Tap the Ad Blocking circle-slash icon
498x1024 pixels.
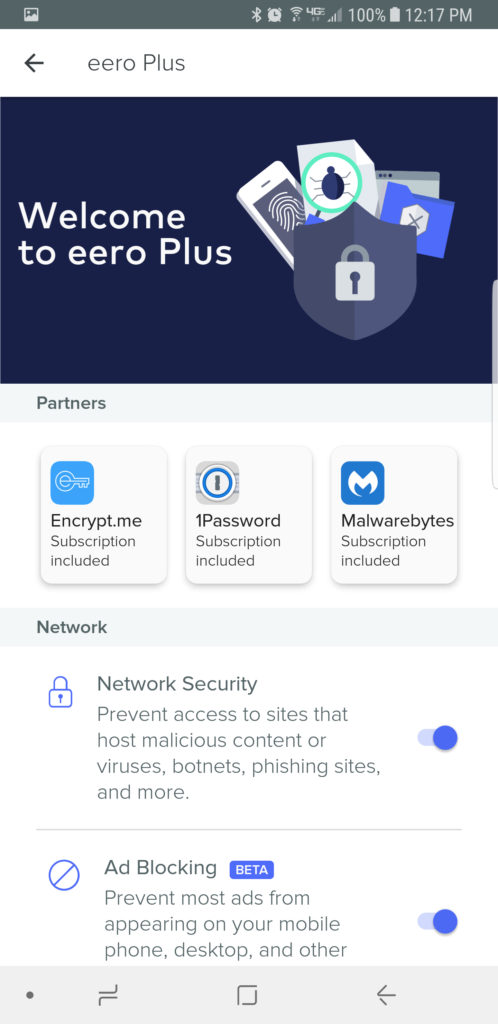[64, 874]
